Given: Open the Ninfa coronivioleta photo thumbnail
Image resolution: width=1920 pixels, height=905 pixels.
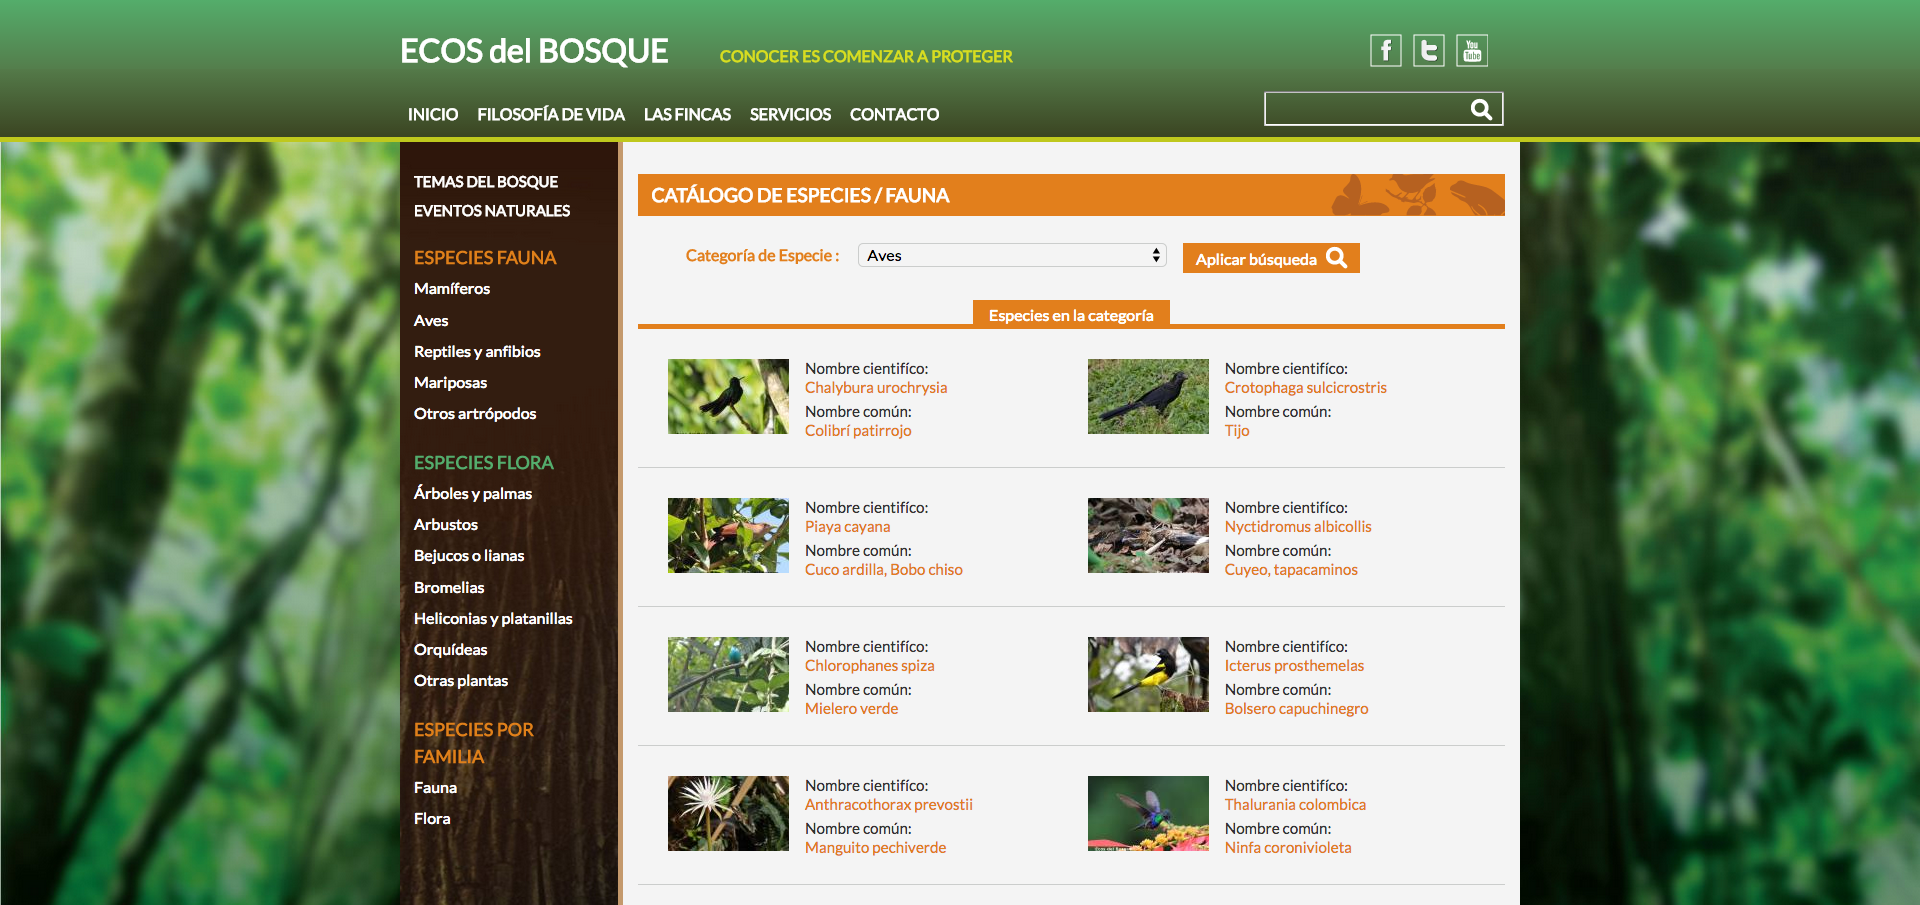Looking at the screenshot, I should (x=1148, y=814).
